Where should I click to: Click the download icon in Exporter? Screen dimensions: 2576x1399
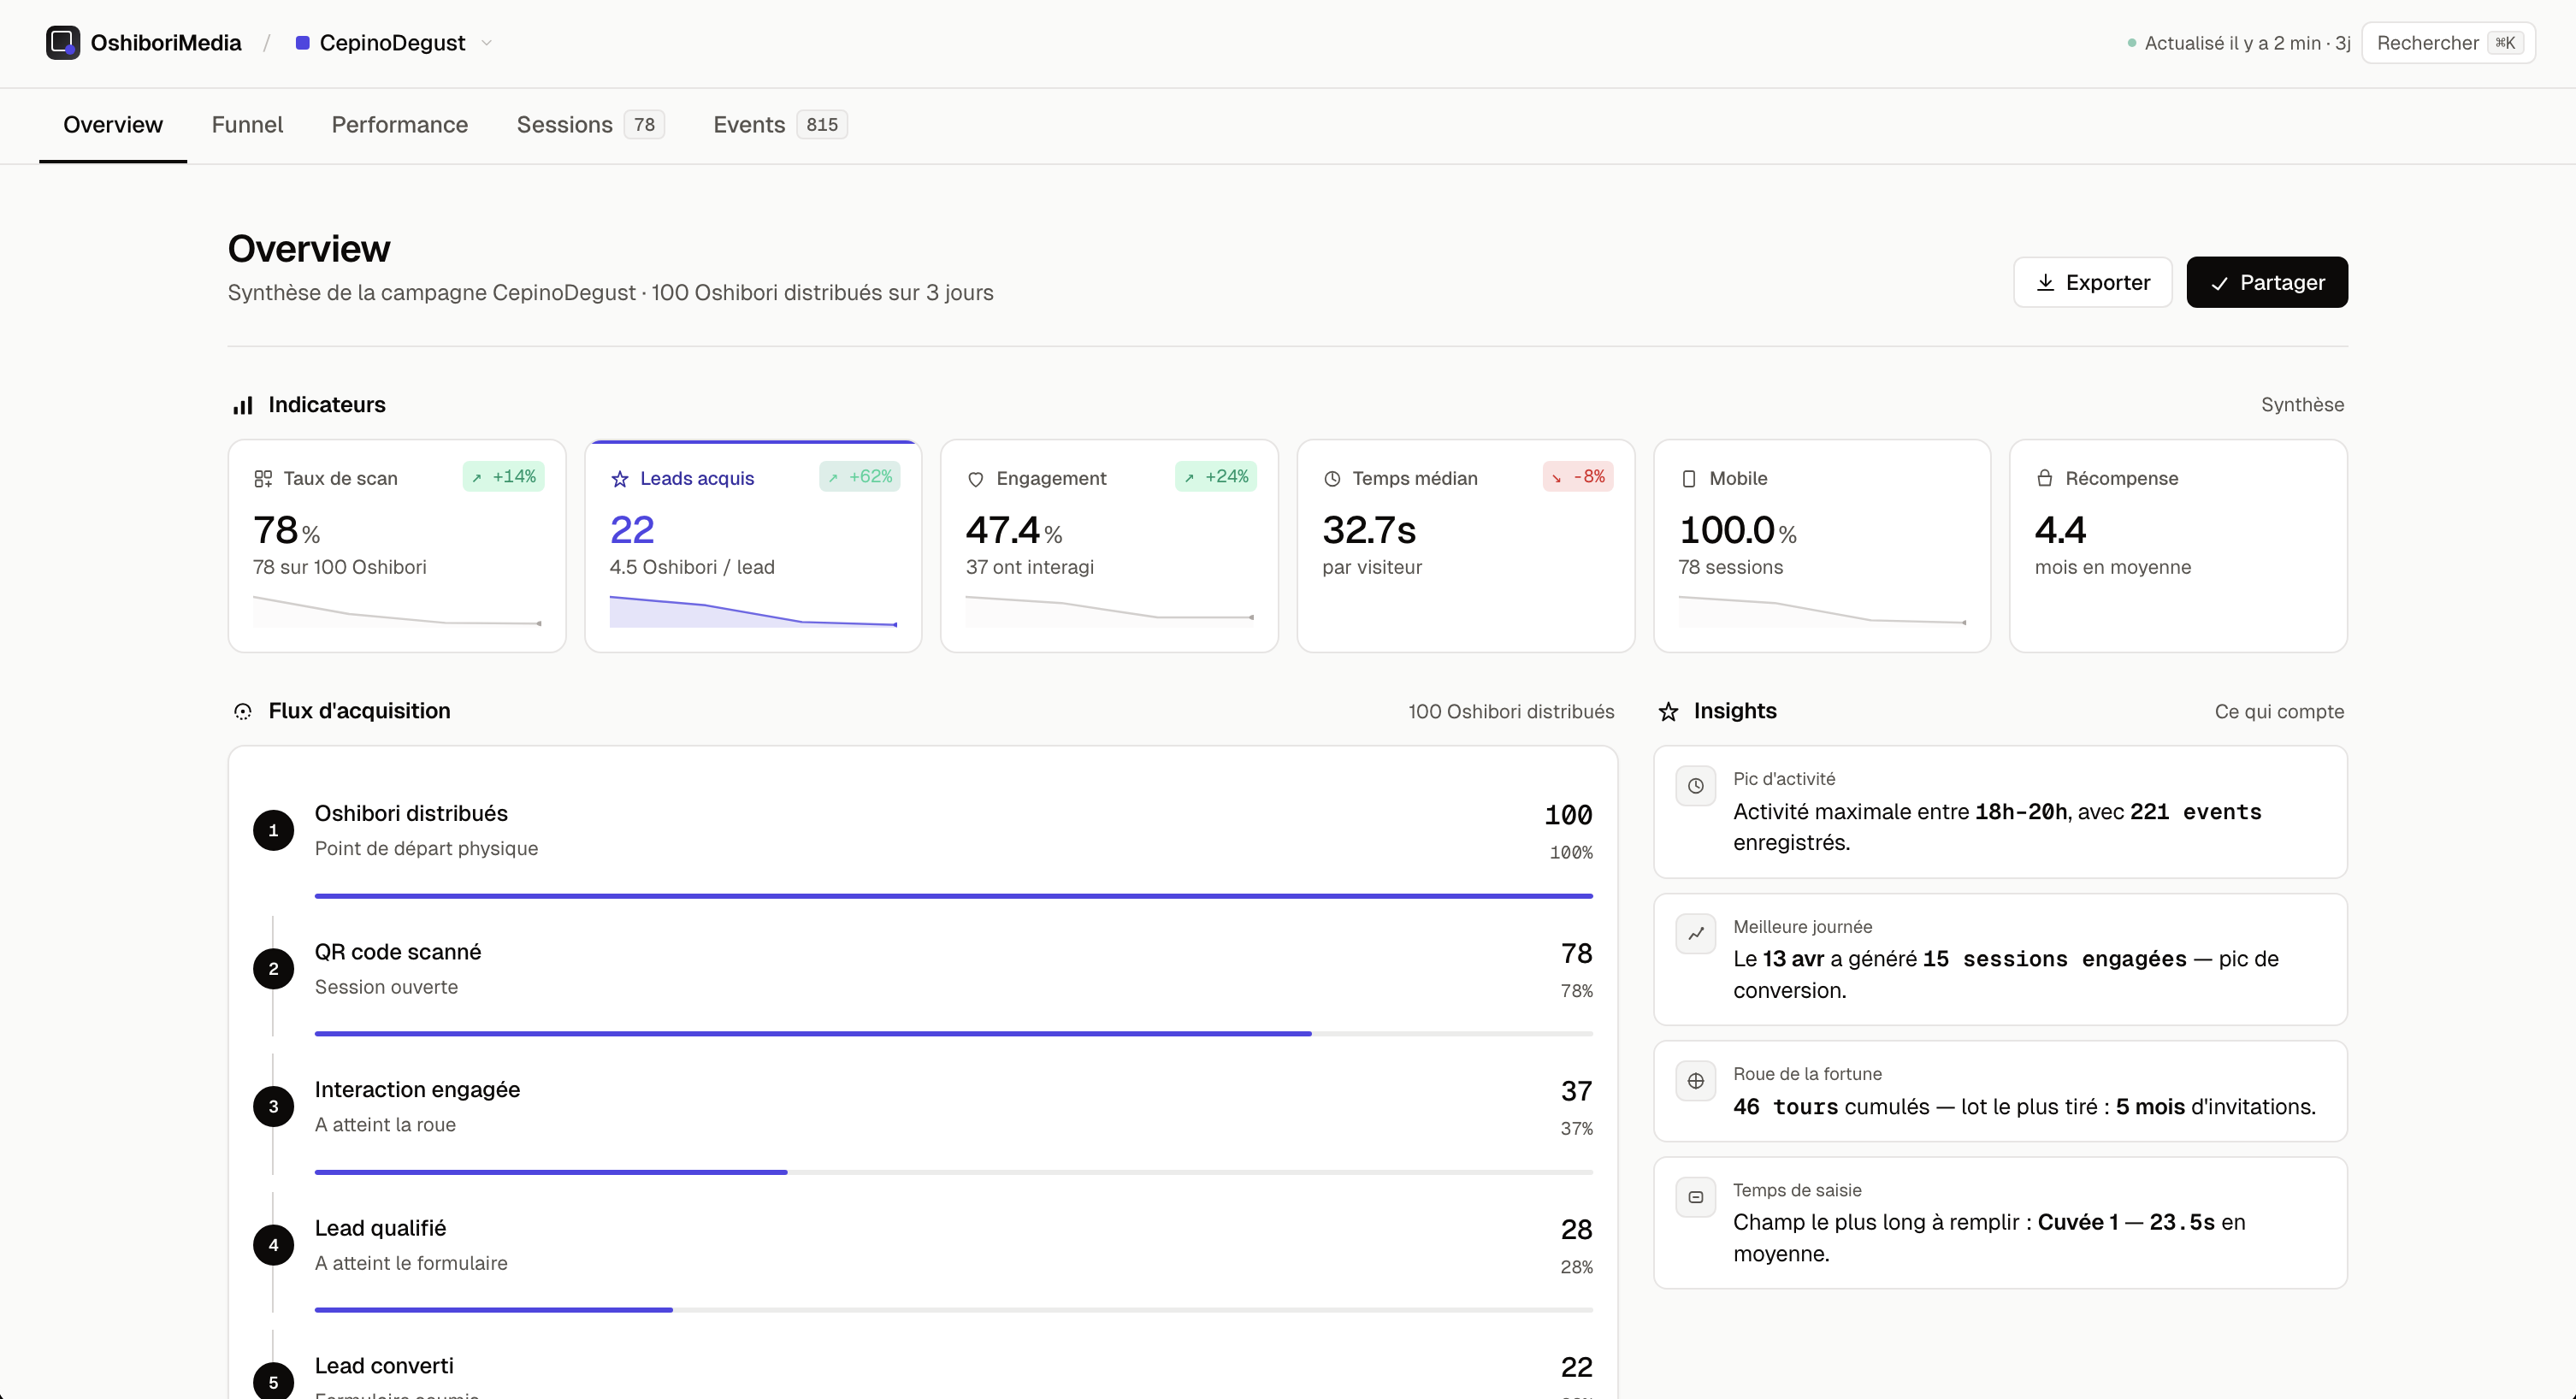point(2045,283)
